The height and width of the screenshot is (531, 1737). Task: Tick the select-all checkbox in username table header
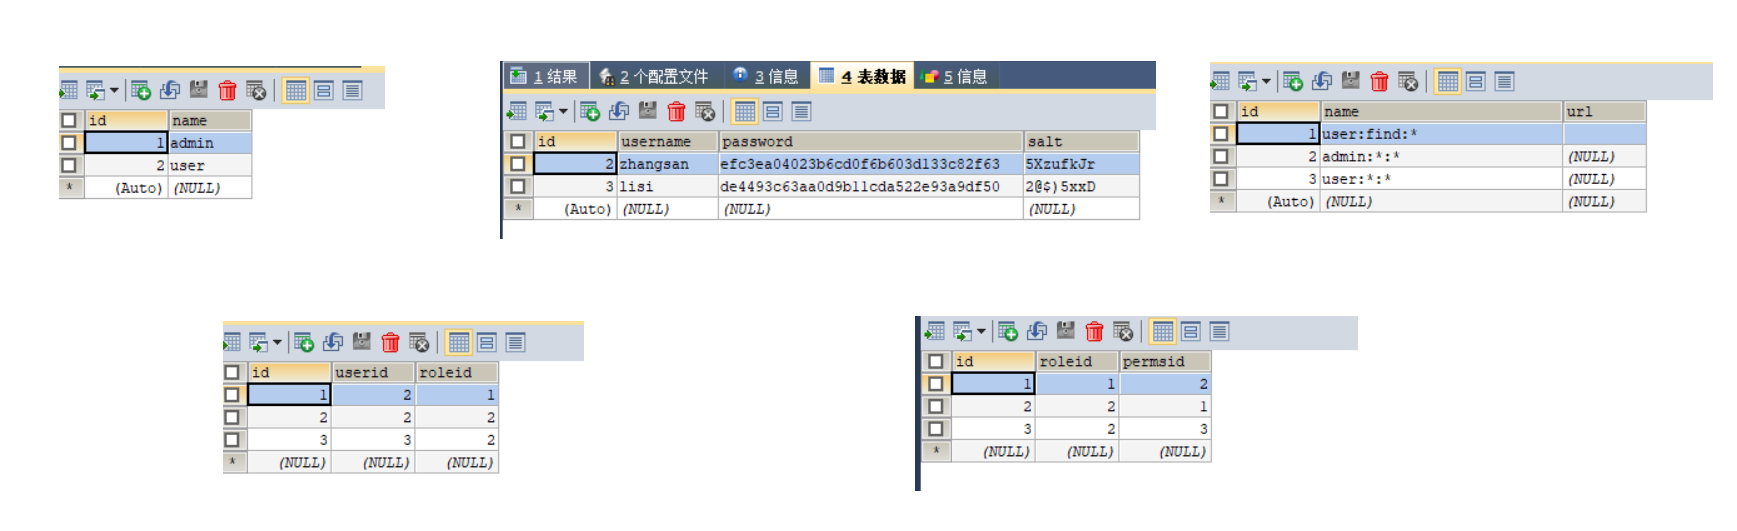[x=518, y=141]
